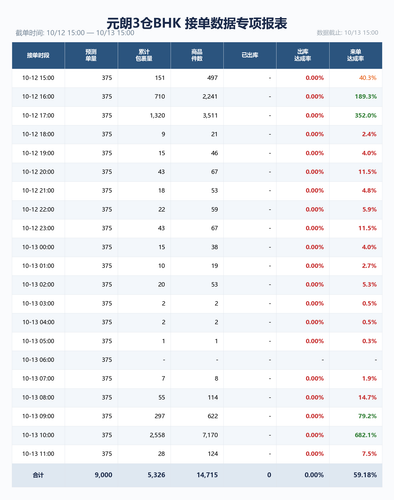This screenshot has height=500, width=394.
Task: Click the 10-13 08:00 time cell
Action: (x=38, y=398)
